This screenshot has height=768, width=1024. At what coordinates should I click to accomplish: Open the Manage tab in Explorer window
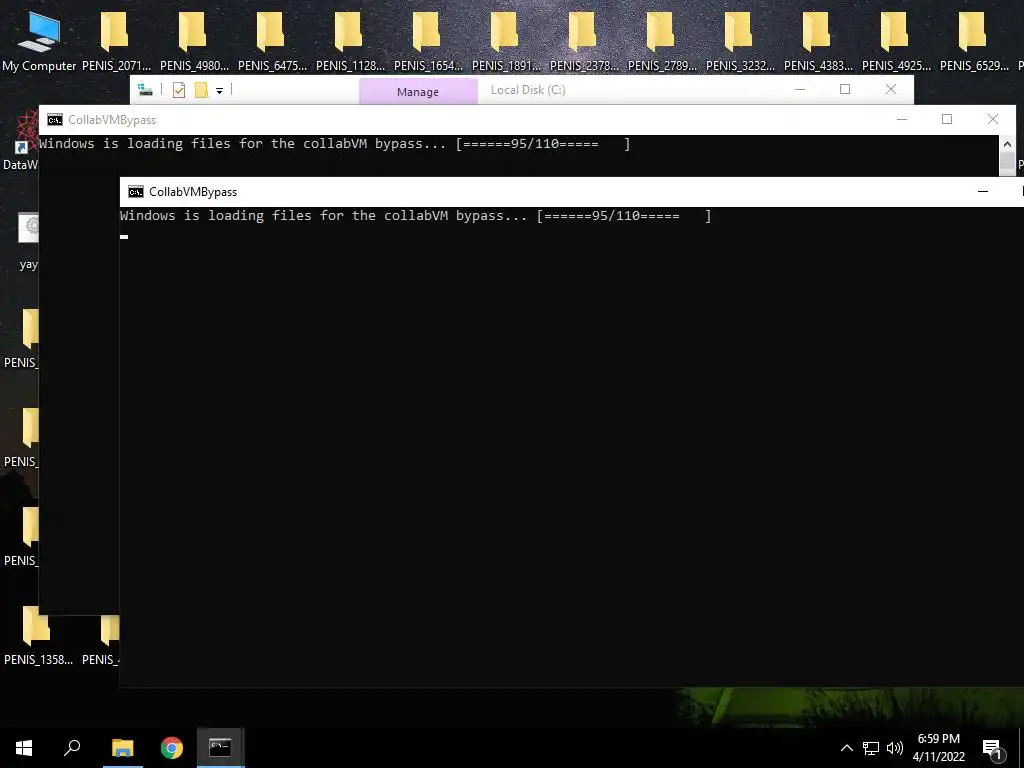pos(418,91)
